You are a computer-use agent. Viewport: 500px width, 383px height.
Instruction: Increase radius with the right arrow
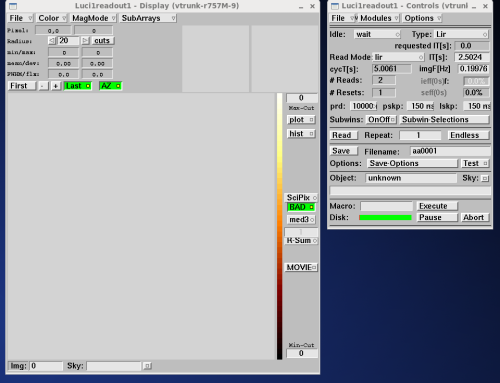[85, 41]
